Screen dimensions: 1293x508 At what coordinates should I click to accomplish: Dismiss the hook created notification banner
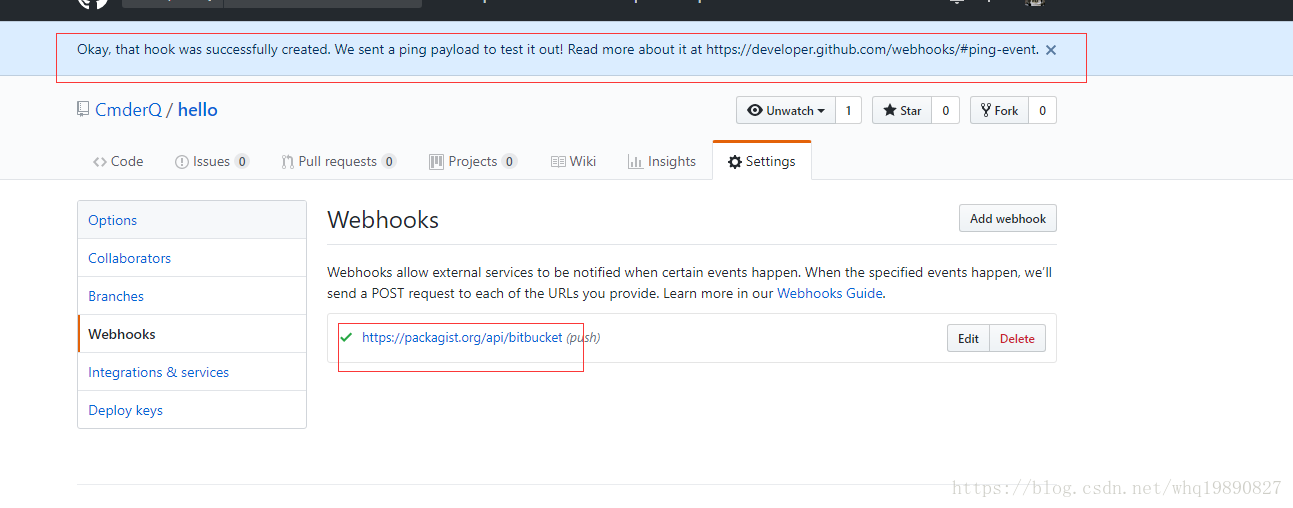(x=1051, y=50)
